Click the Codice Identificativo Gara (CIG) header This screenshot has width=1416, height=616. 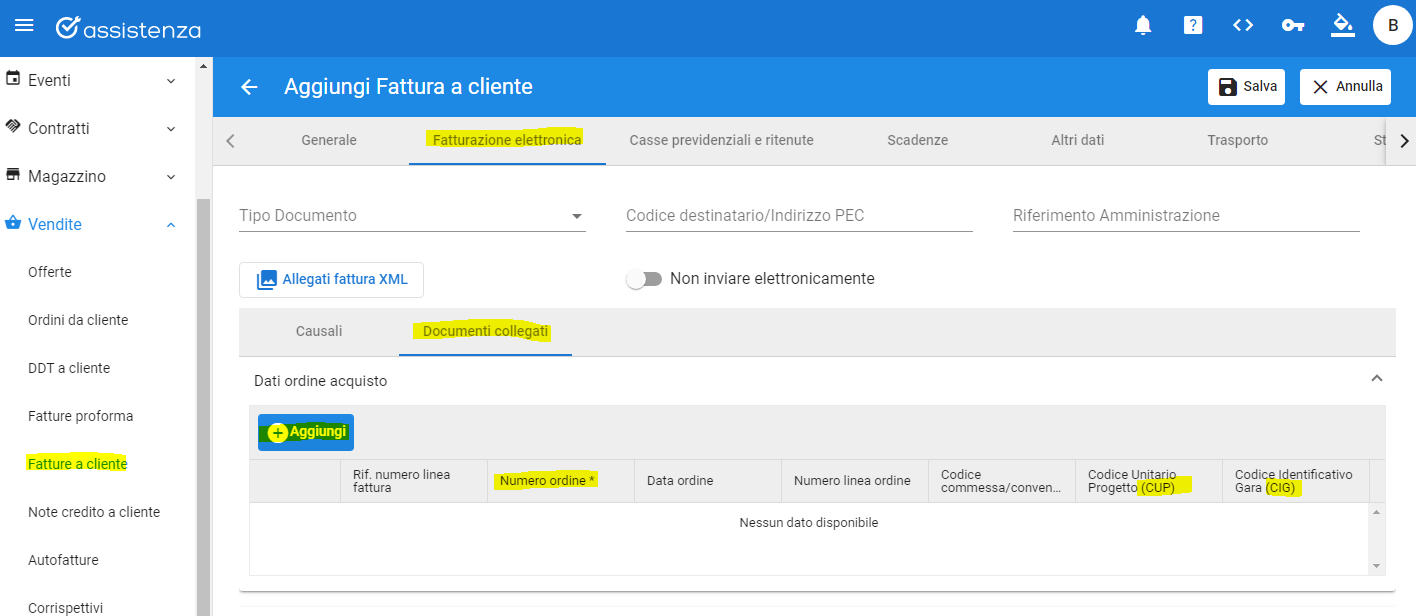click(1296, 481)
